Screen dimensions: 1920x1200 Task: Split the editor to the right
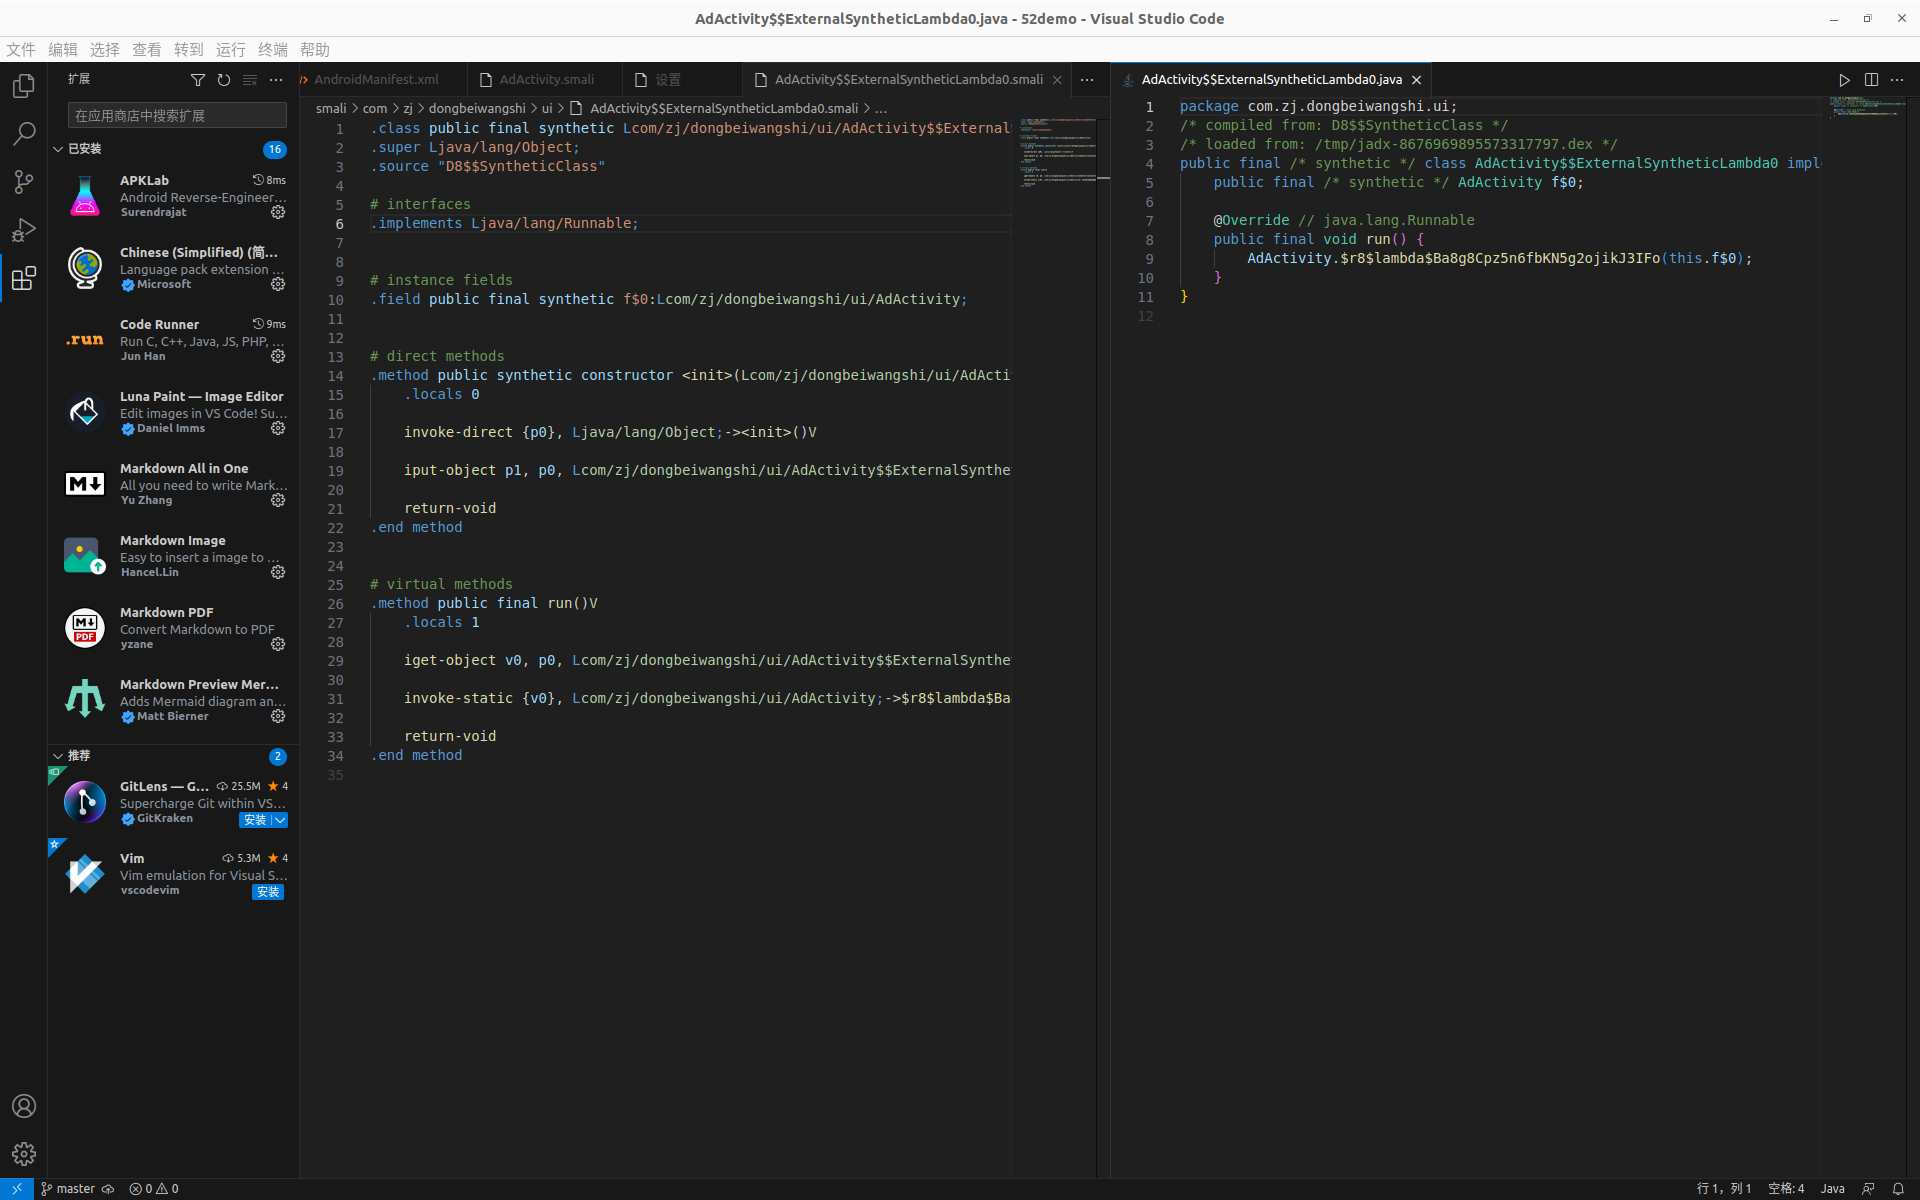pos(1871,80)
